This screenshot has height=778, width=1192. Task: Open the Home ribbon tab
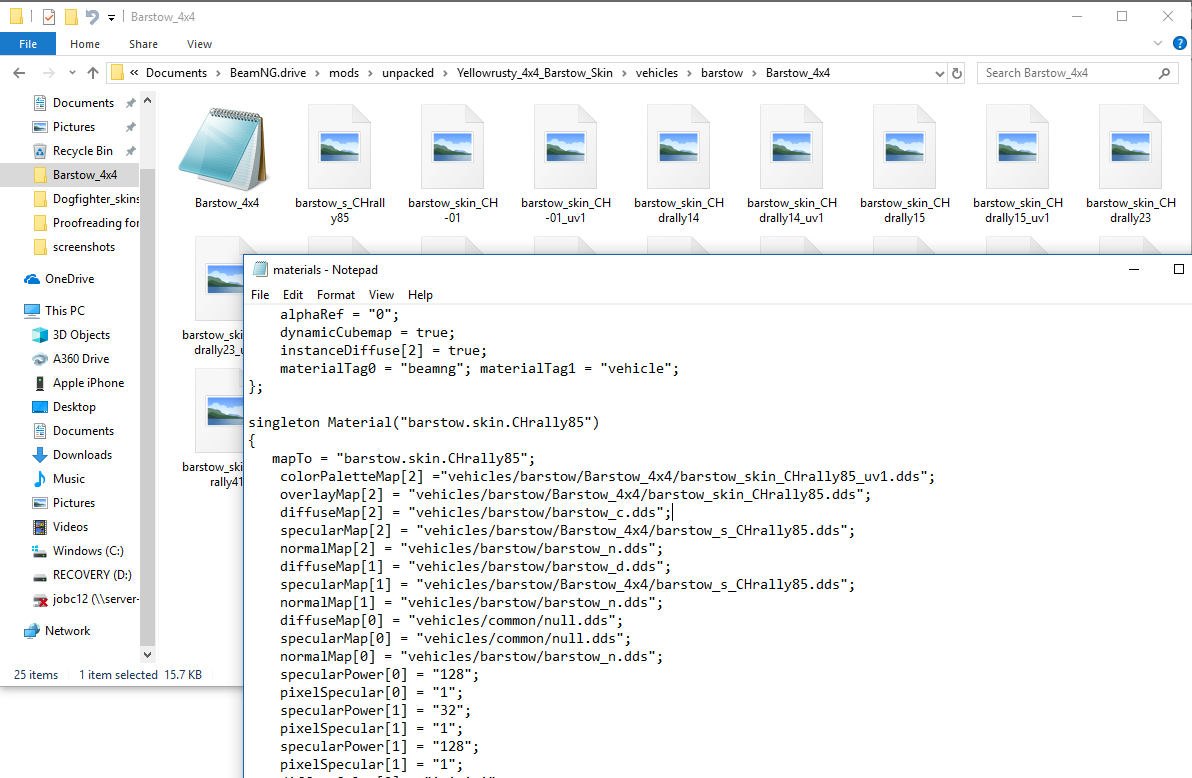coord(84,44)
